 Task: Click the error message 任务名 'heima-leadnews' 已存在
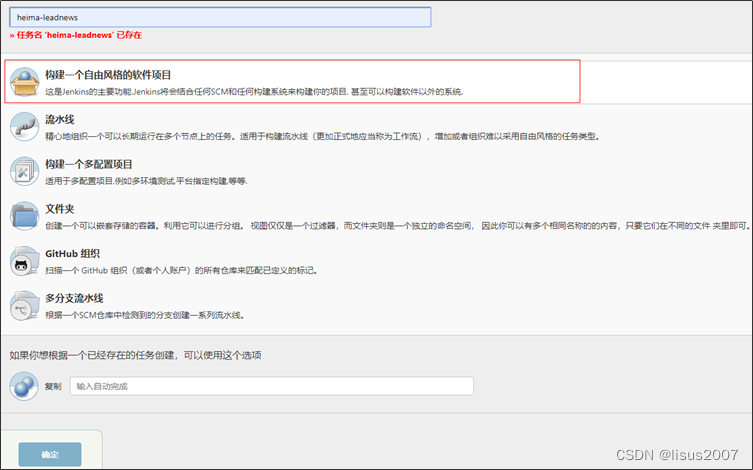click(75, 35)
